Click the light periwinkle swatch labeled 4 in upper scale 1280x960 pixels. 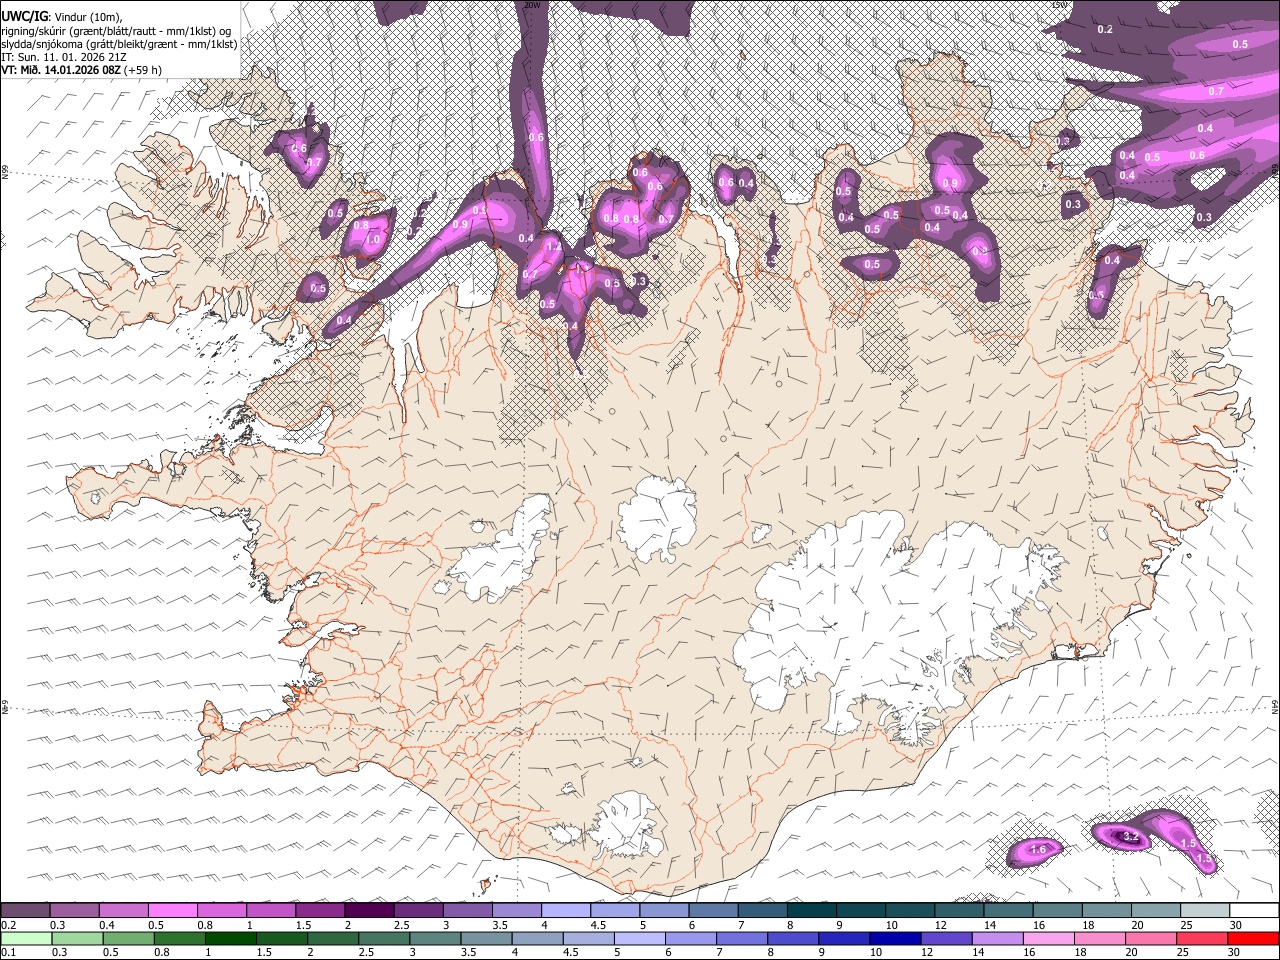pyautogui.click(x=566, y=910)
